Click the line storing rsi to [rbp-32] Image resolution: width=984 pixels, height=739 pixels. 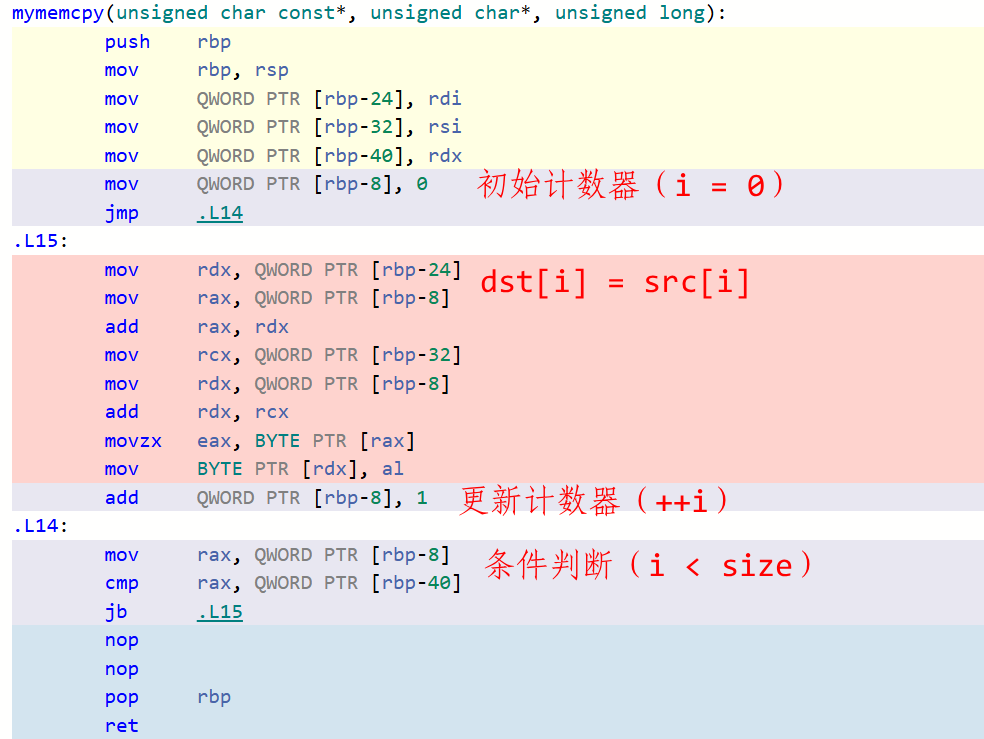click(282, 127)
